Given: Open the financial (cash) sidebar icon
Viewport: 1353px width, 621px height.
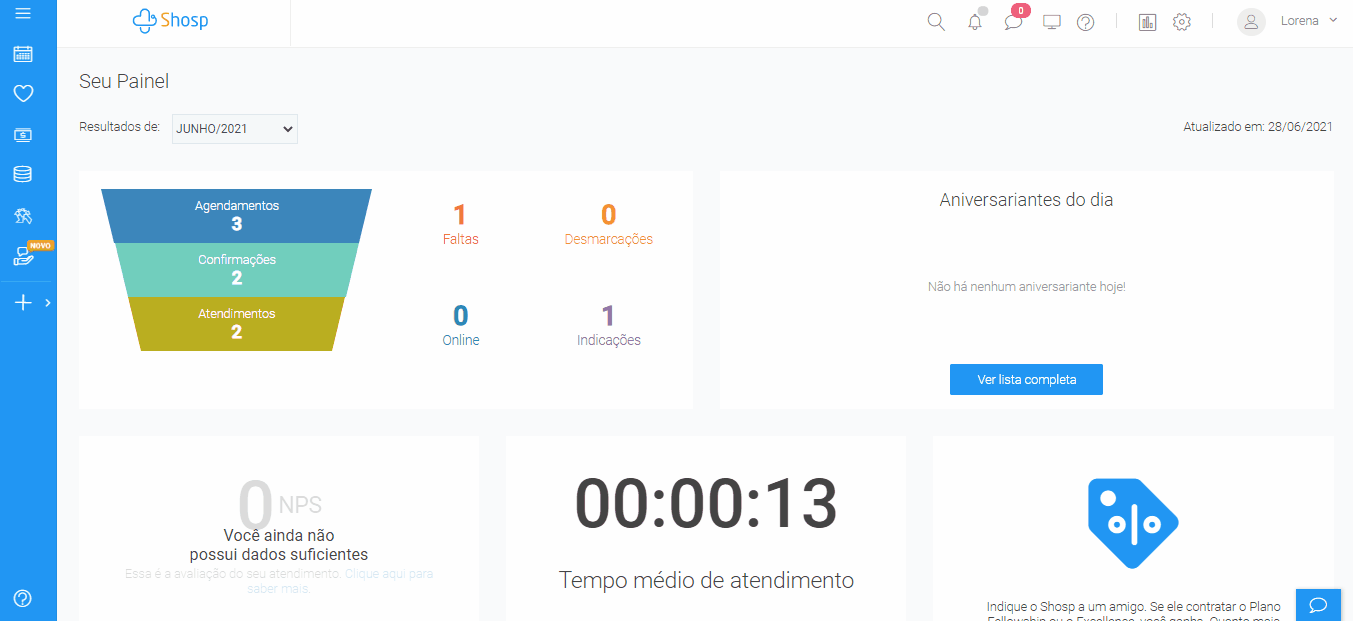Looking at the screenshot, I should click(x=22, y=134).
